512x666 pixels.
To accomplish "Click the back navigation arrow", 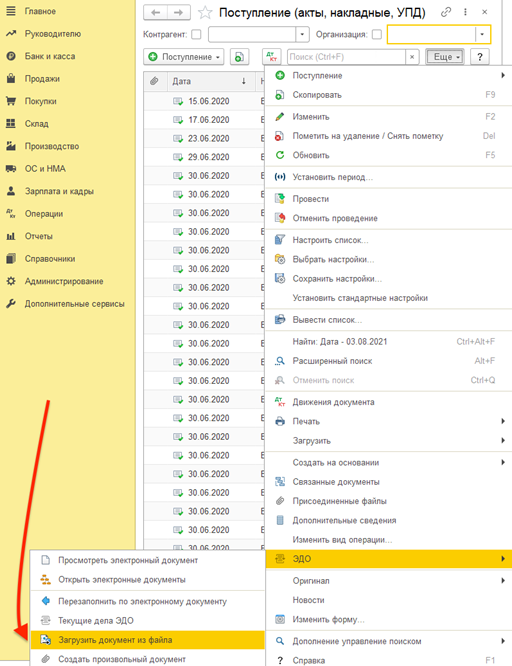I will click(156, 13).
